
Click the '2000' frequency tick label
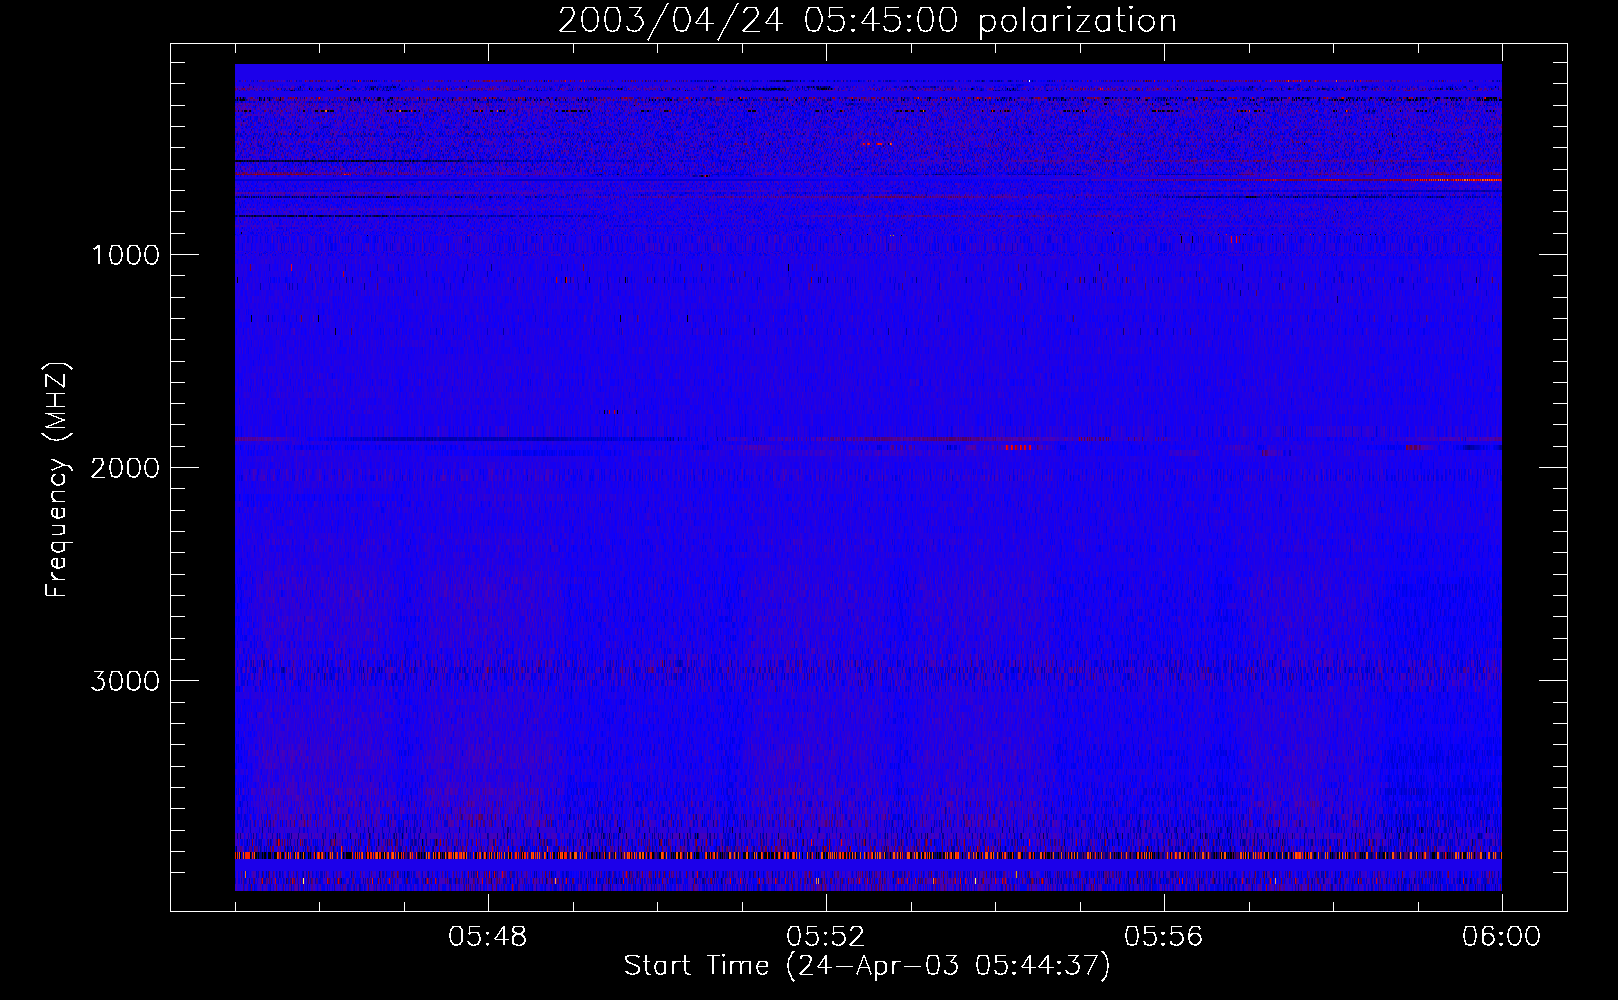click(125, 468)
